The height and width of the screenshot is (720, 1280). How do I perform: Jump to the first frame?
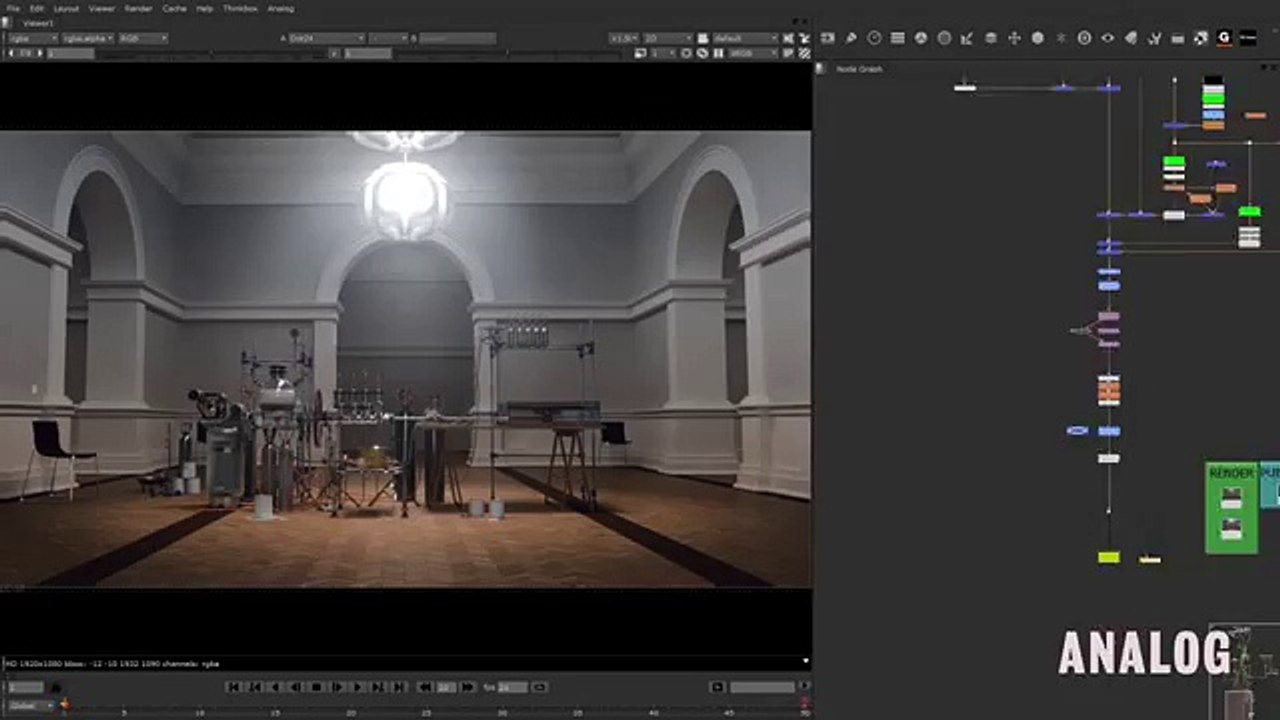point(233,687)
